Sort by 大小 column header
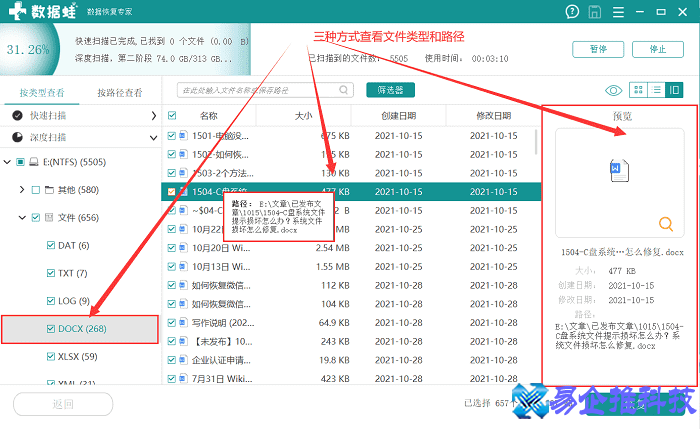 tap(303, 116)
